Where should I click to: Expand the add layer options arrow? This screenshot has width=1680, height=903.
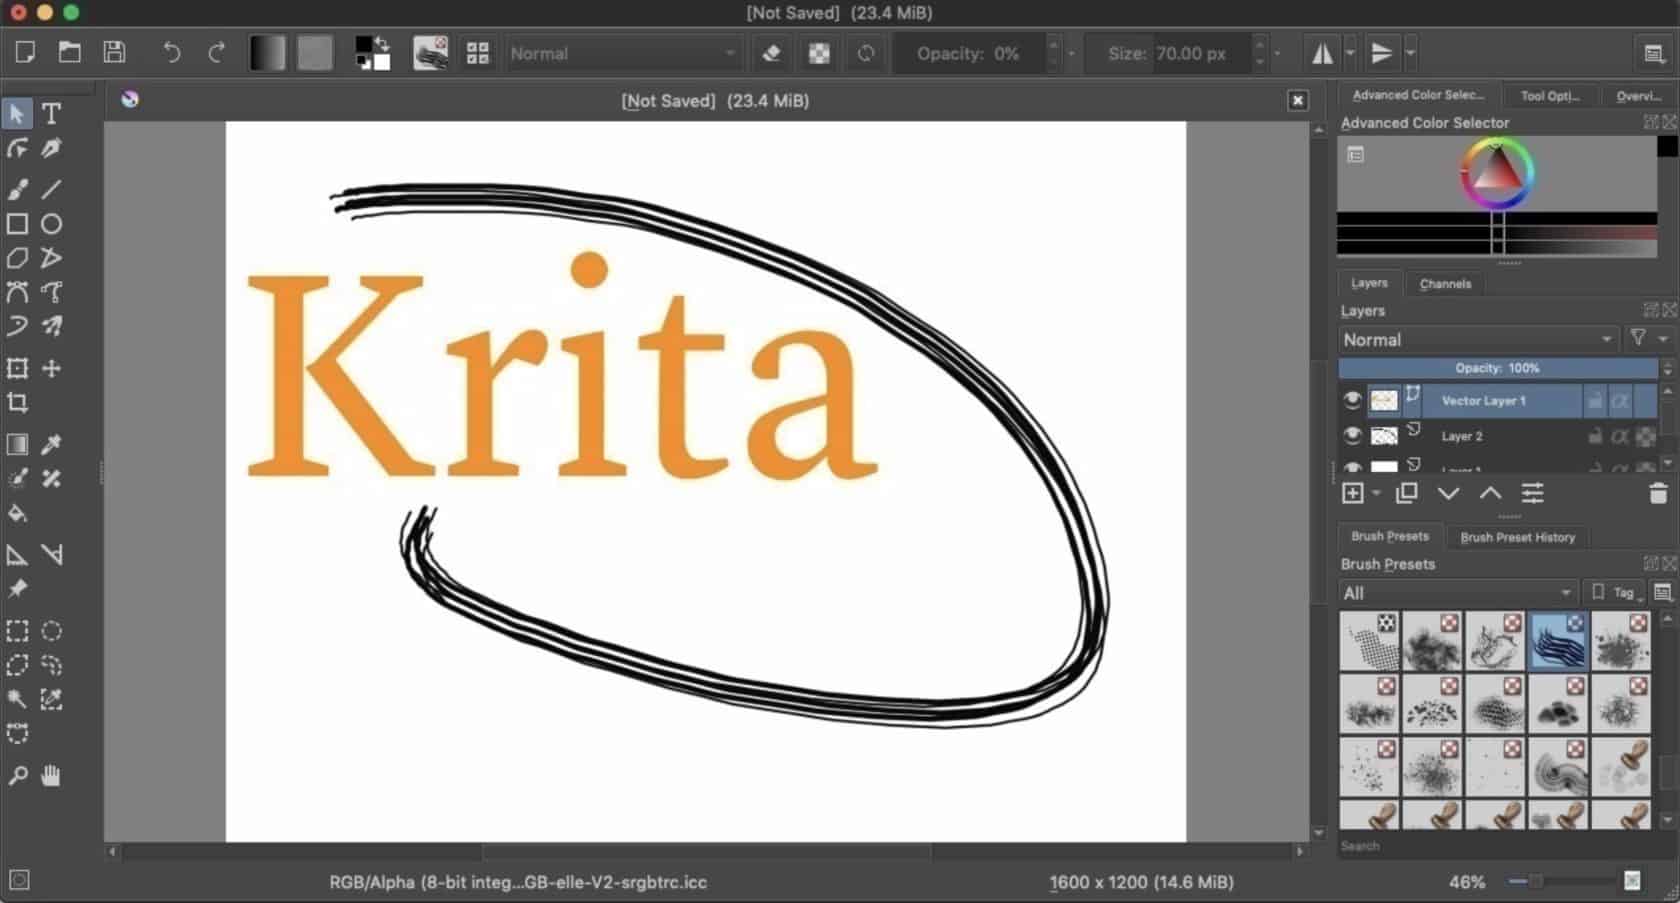tap(1376, 493)
